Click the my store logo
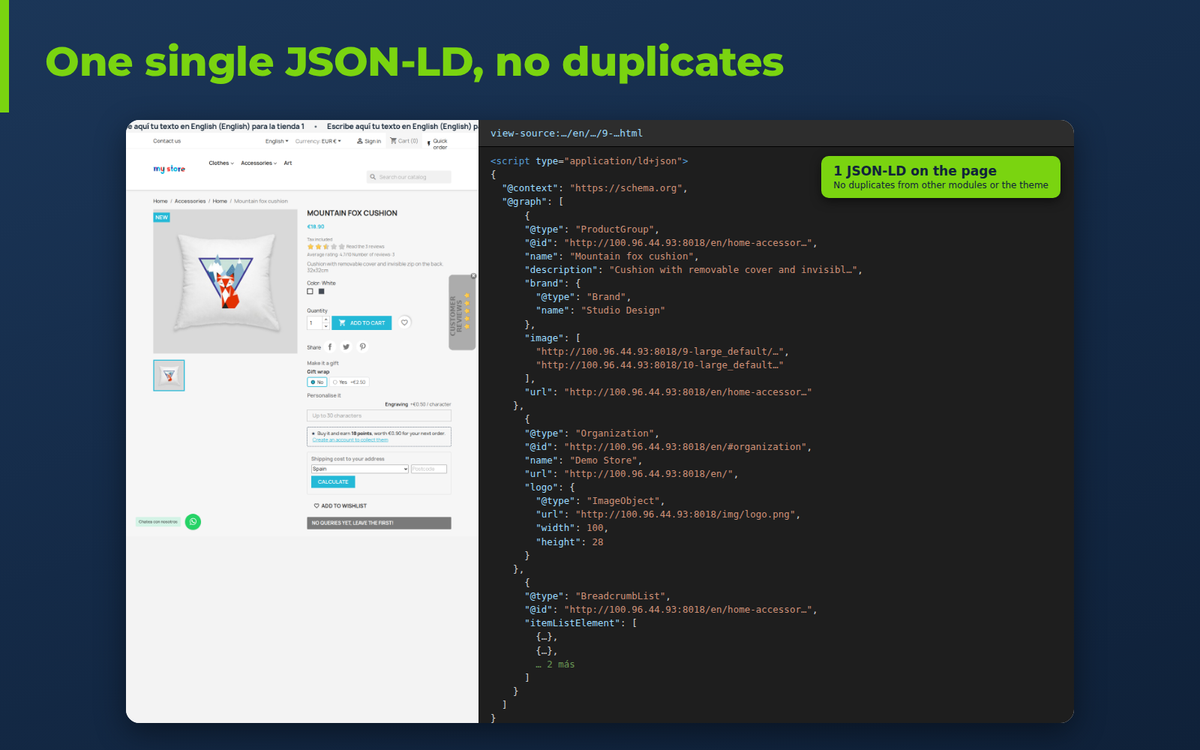This screenshot has width=1200, height=750. pyautogui.click(x=169, y=169)
